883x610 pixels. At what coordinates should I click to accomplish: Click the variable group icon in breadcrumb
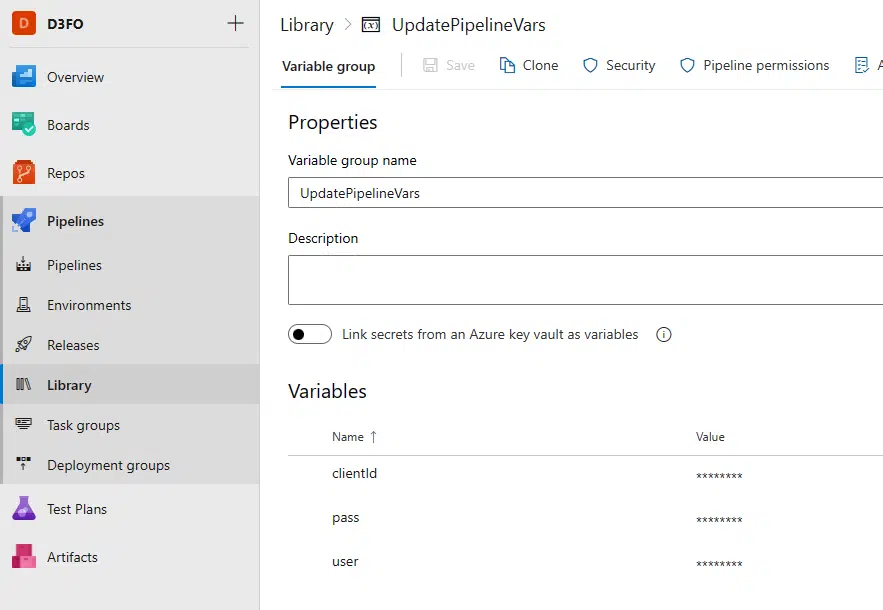pyautogui.click(x=371, y=25)
